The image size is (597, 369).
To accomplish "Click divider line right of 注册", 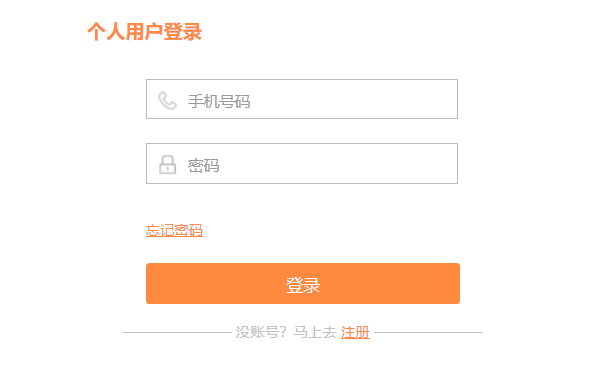I will click(x=429, y=332).
